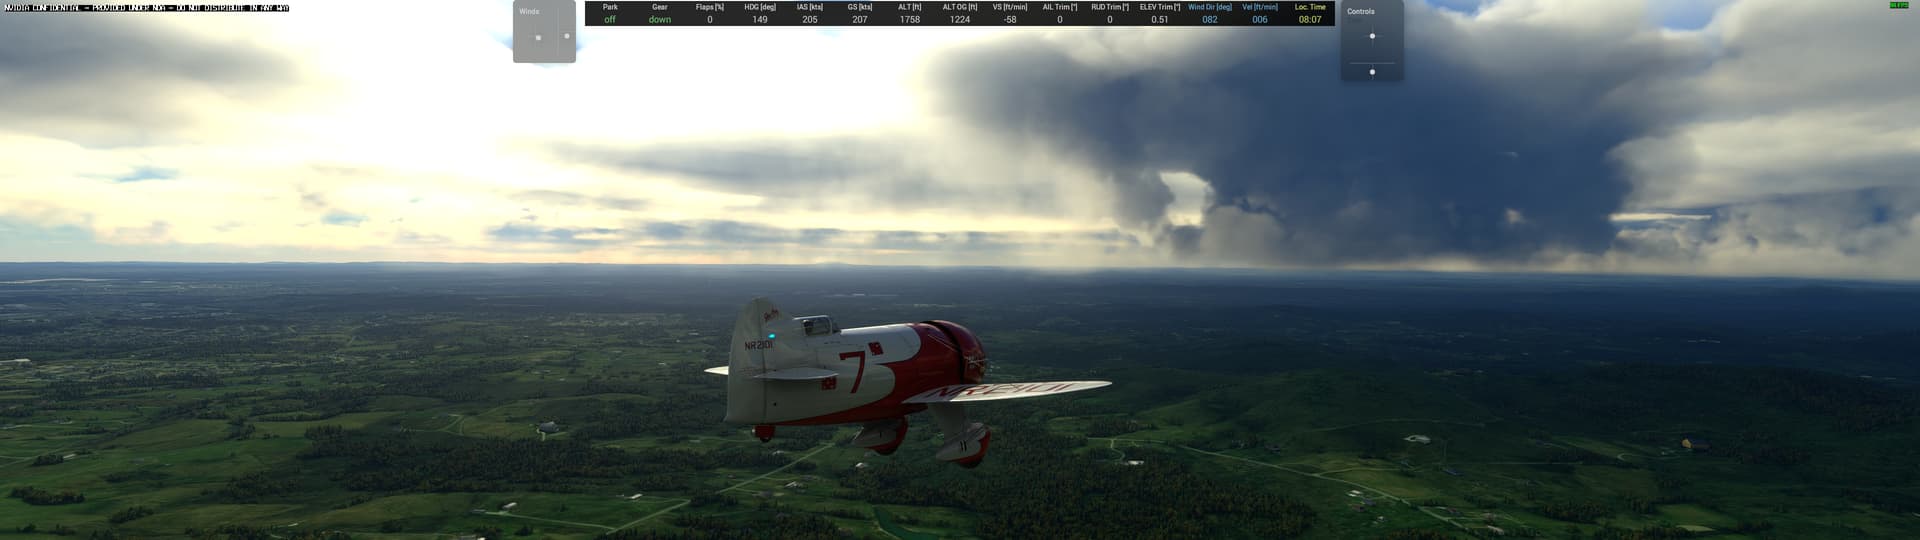This screenshot has height=540, width=1920.
Task: Toggle the Gear status showing 'down'
Action: coord(660,19)
